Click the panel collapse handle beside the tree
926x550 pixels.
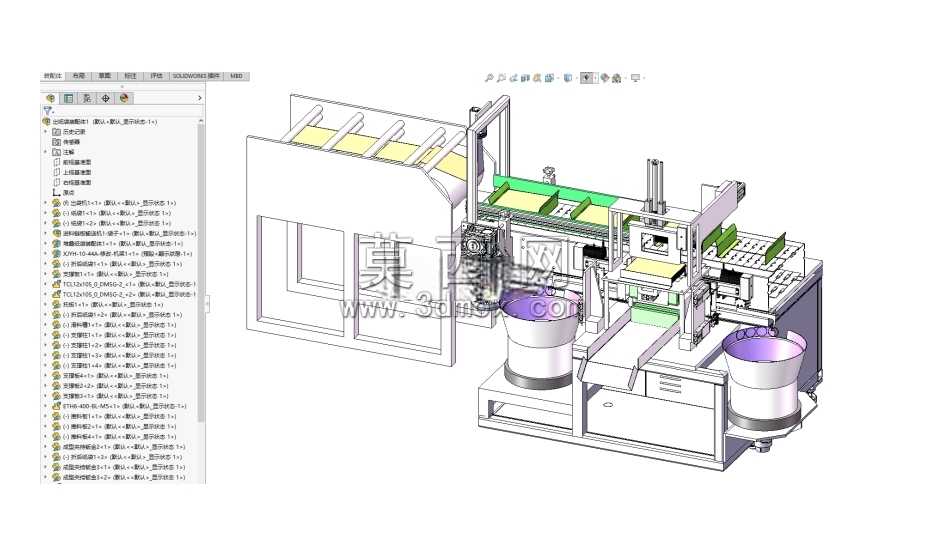pyautogui.click(x=207, y=305)
